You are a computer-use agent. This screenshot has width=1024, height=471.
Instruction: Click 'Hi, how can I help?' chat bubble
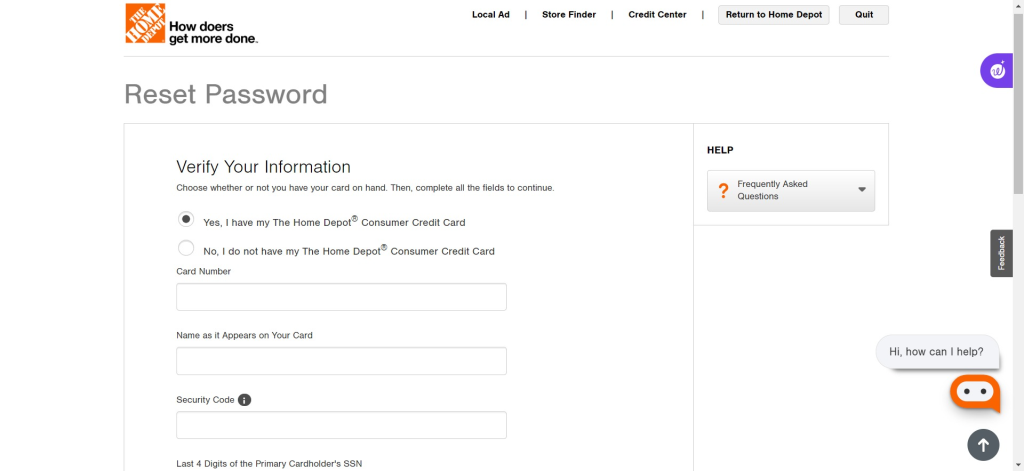936,351
